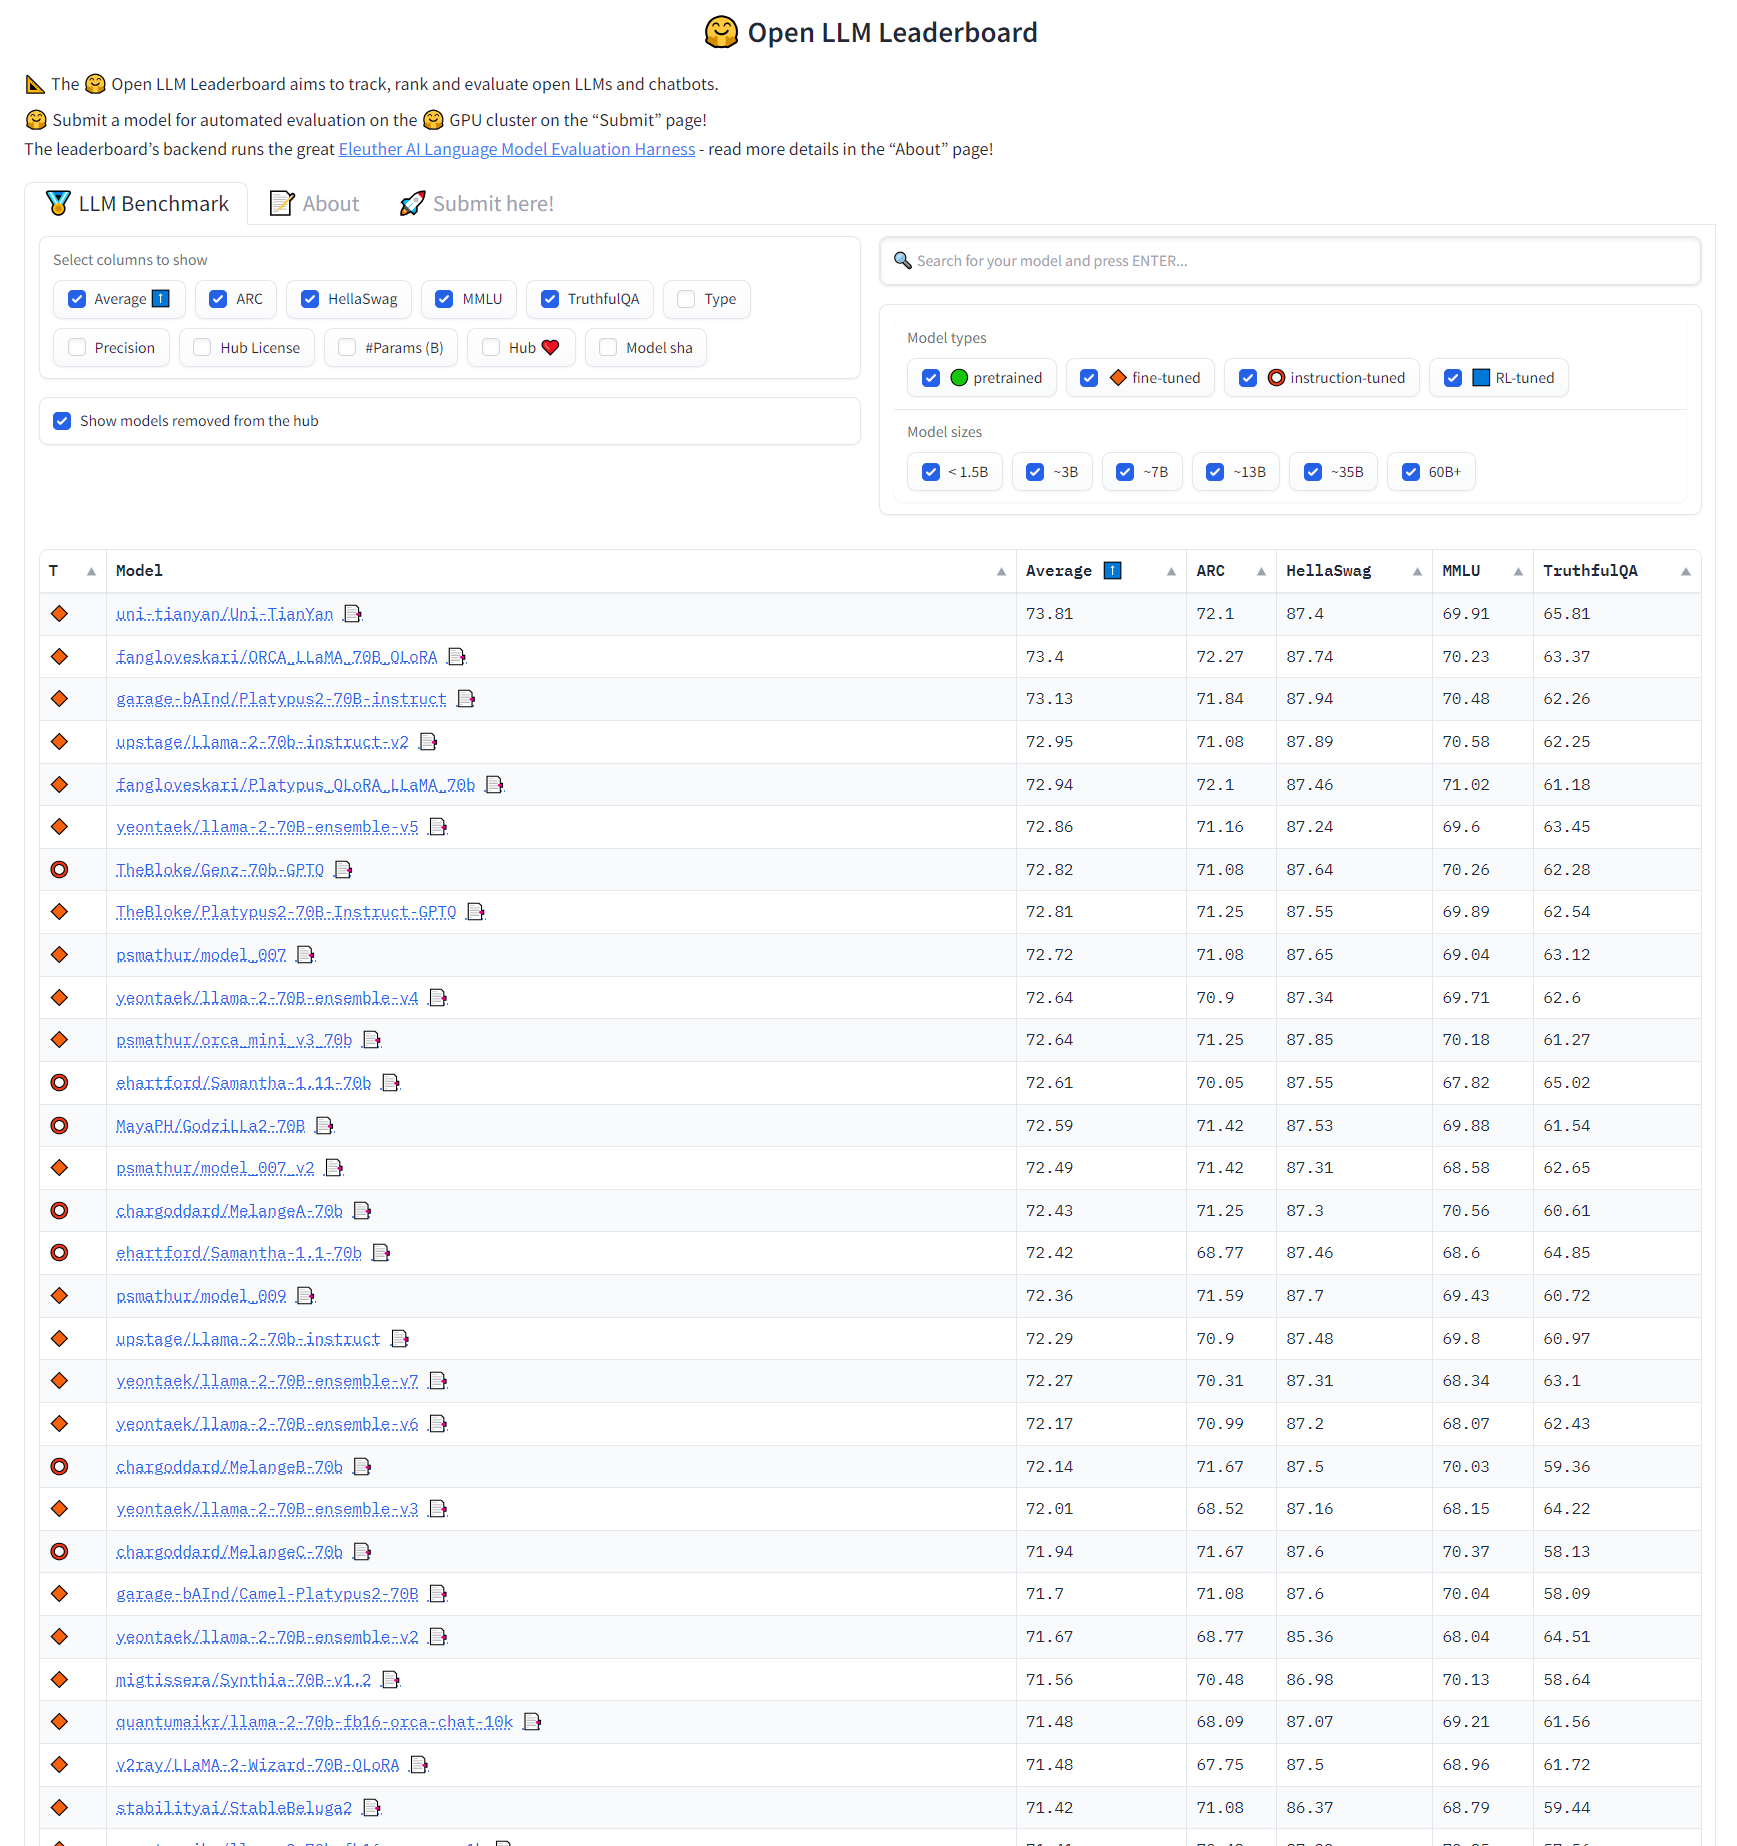
Task: Sort by Model column sort arrow
Action: pyautogui.click(x=1000, y=571)
